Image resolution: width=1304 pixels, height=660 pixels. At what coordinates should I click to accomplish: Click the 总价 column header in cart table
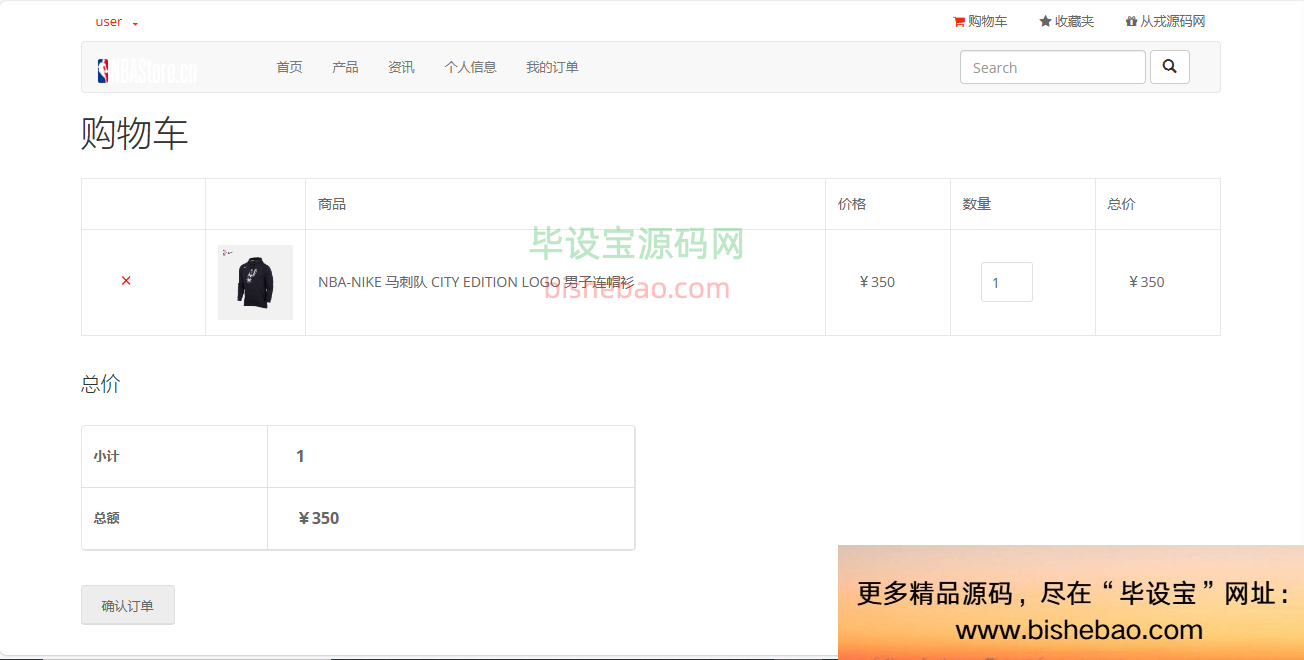point(1121,204)
